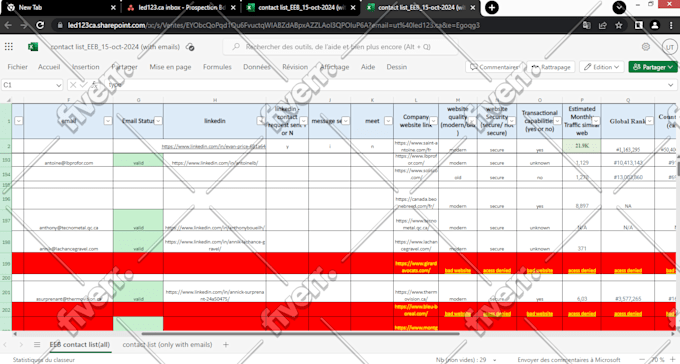This screenshot has height=364, width=680.
Task: Check the cloud save status icon beside filename
Action: (190, 47)
